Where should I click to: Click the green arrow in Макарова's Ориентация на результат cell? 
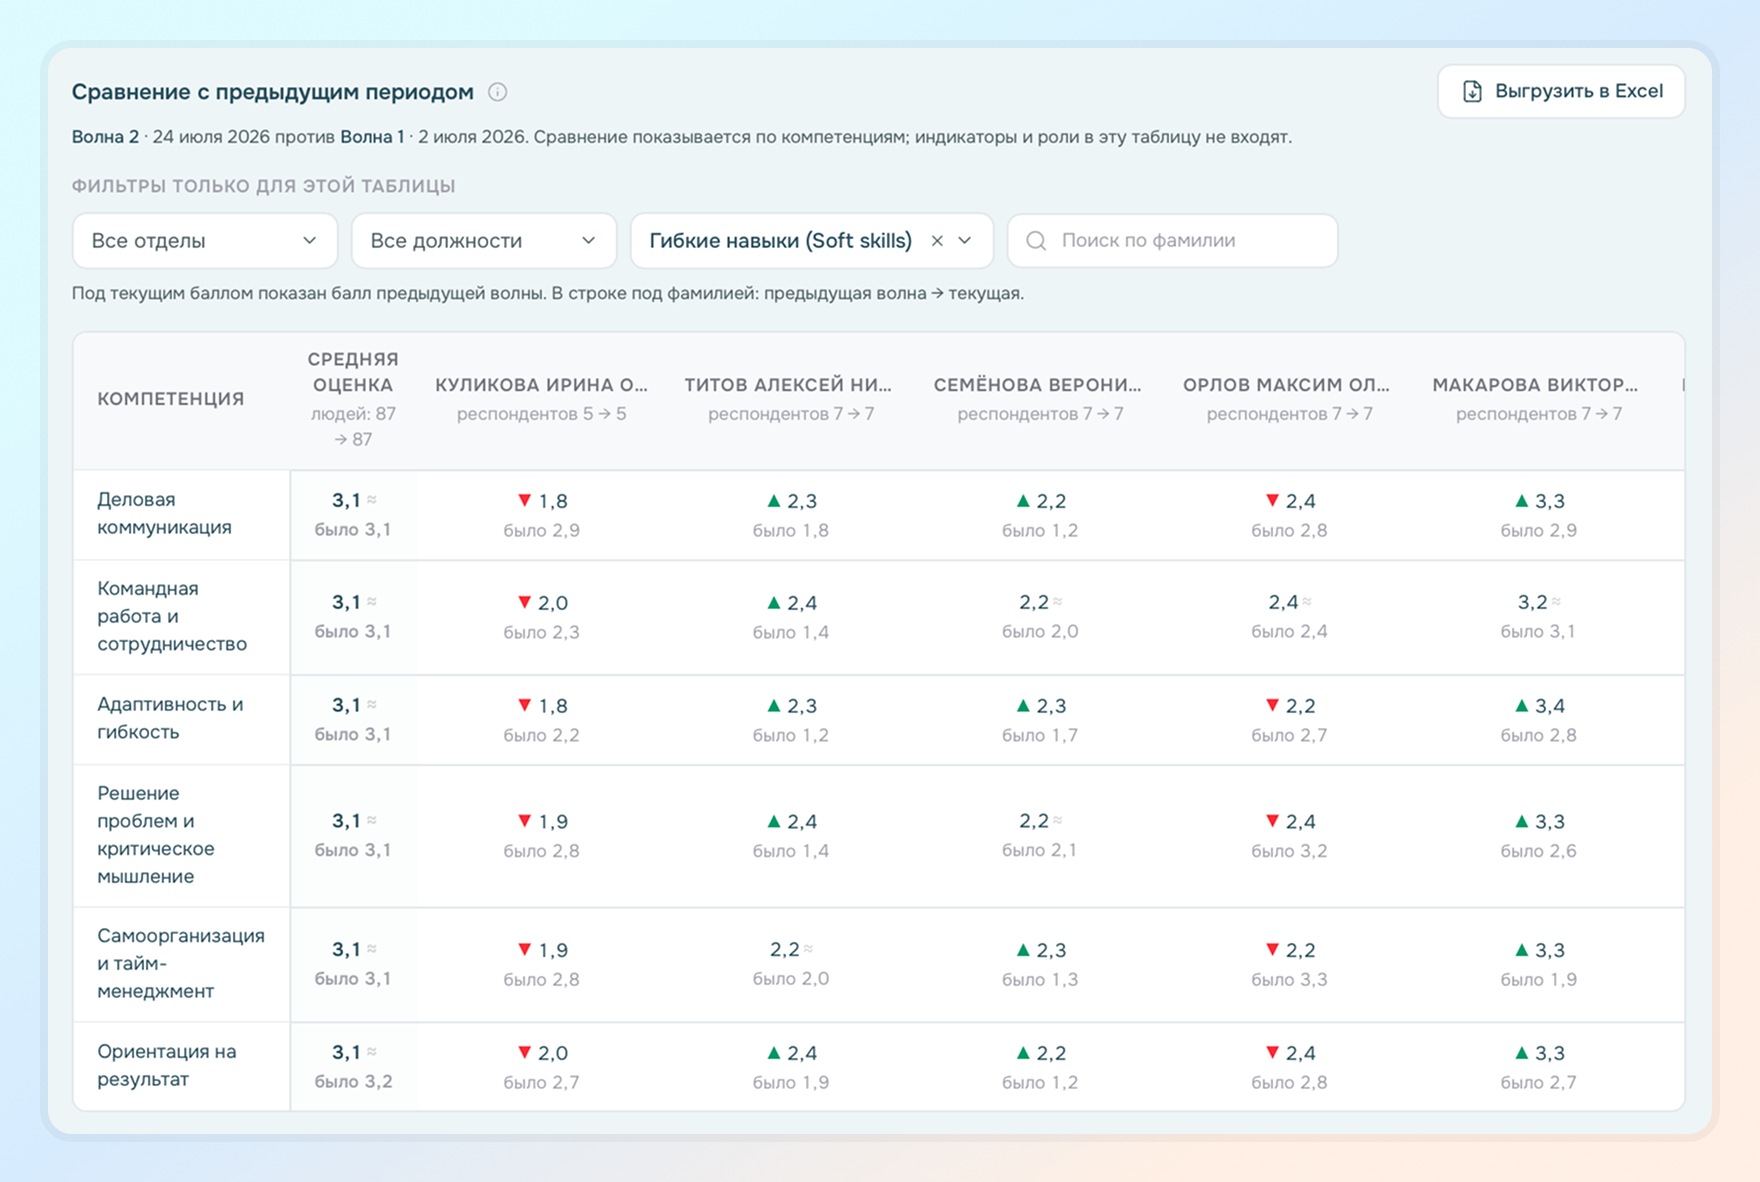(1521, 1052)
